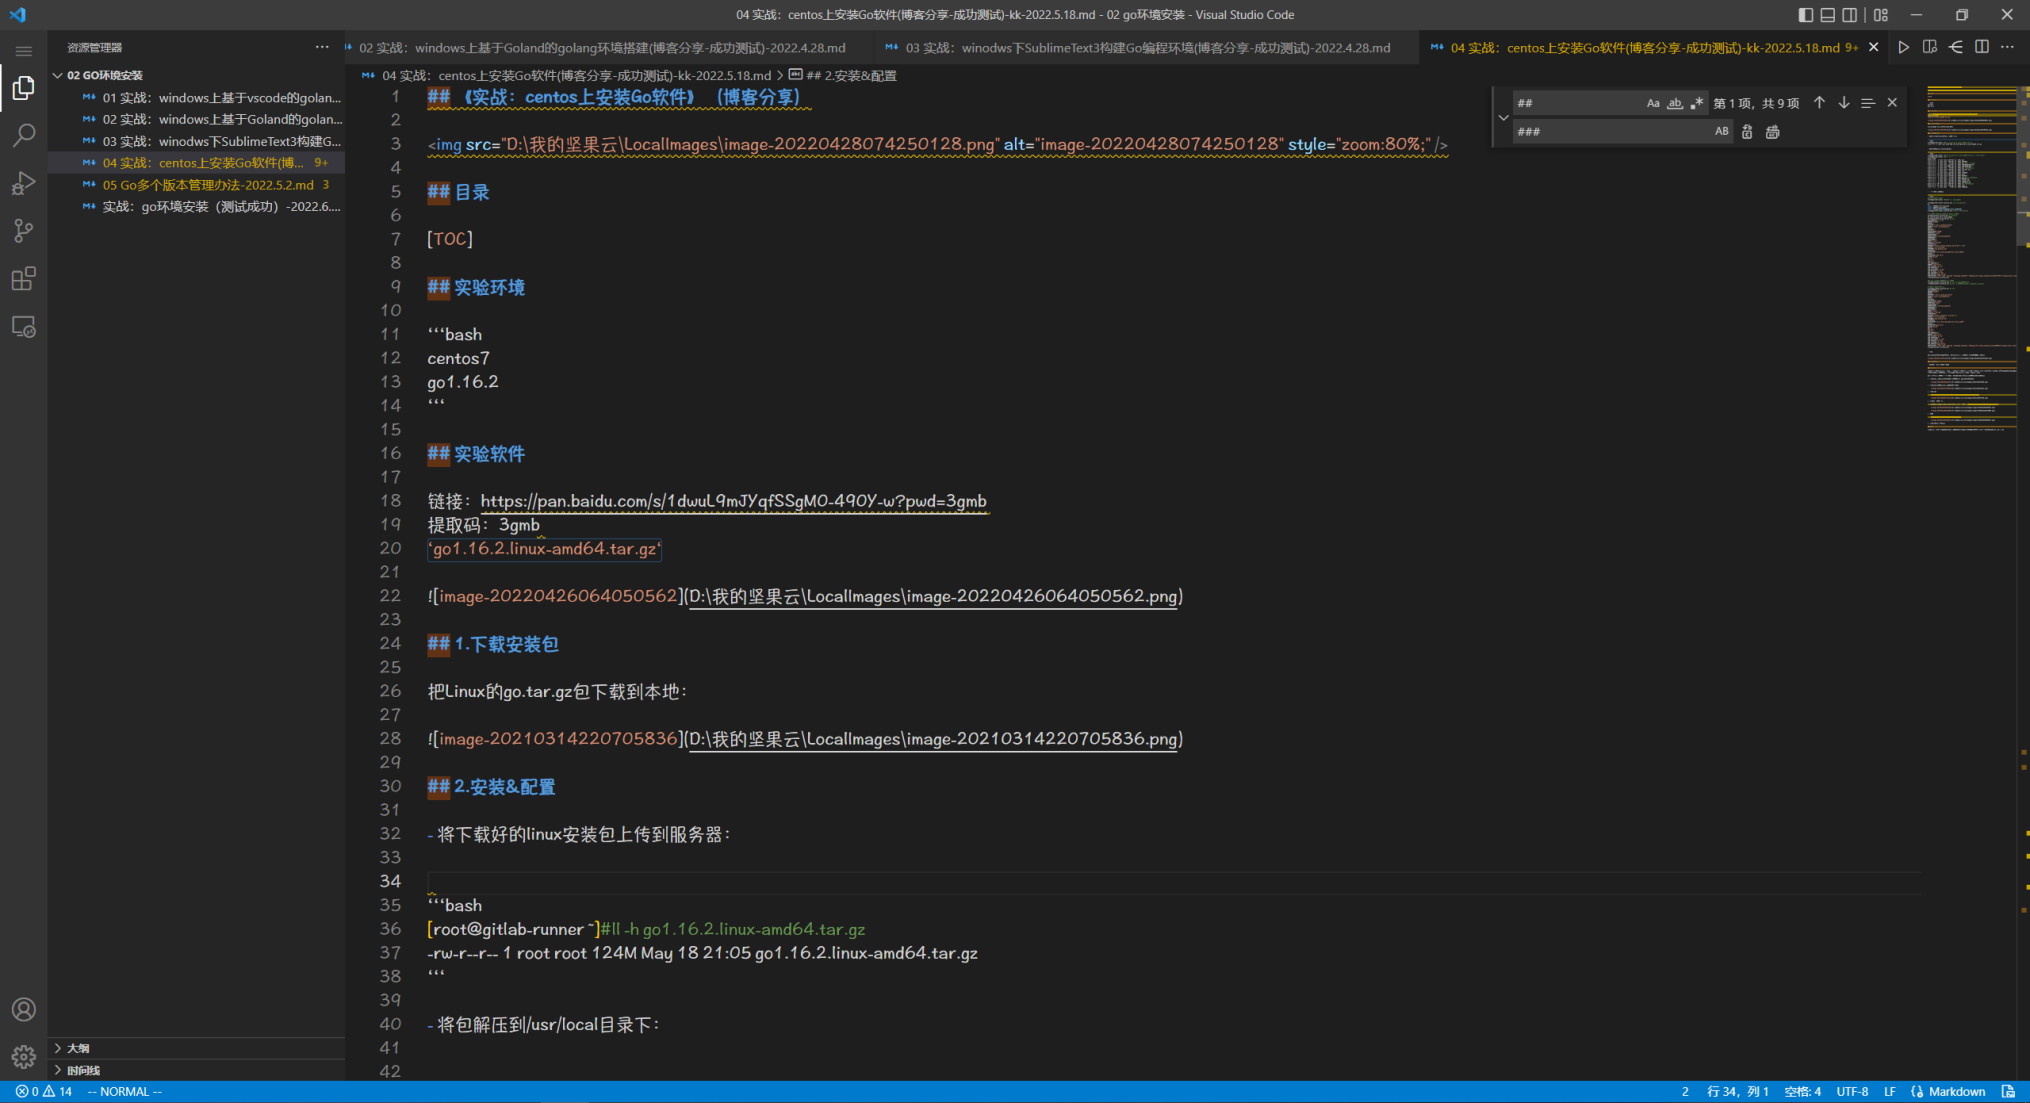Open preview to the side icon
2030x1103 pixels.
pyautogui.click(x=1930, y=47)
